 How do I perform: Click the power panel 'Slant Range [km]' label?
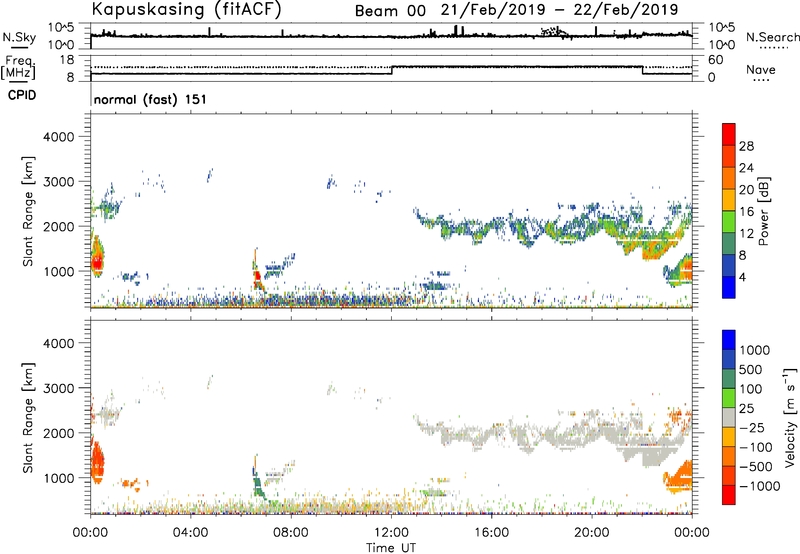pos(29,211)
